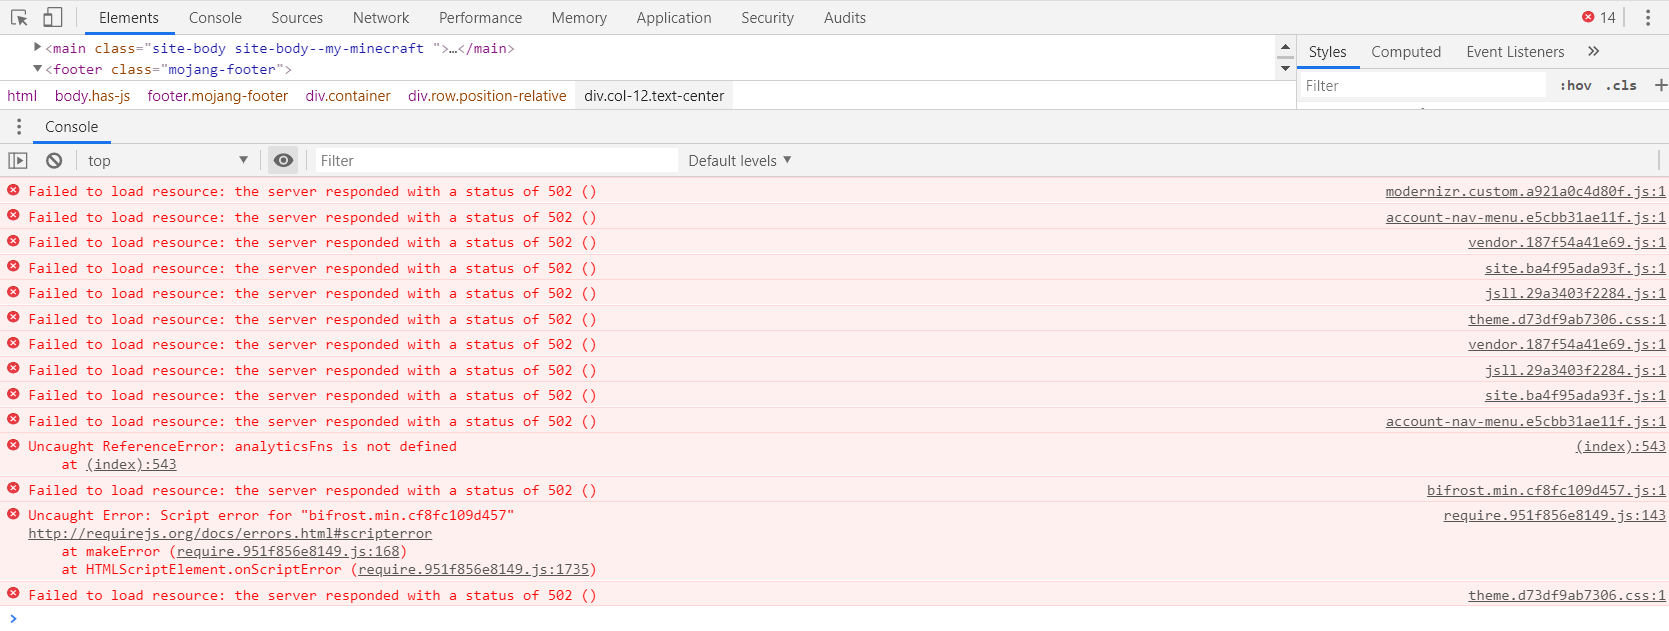1669x631 pixels.
Task: Show more Styles panel tabs chevron
Action: [x=1593, y=51]
